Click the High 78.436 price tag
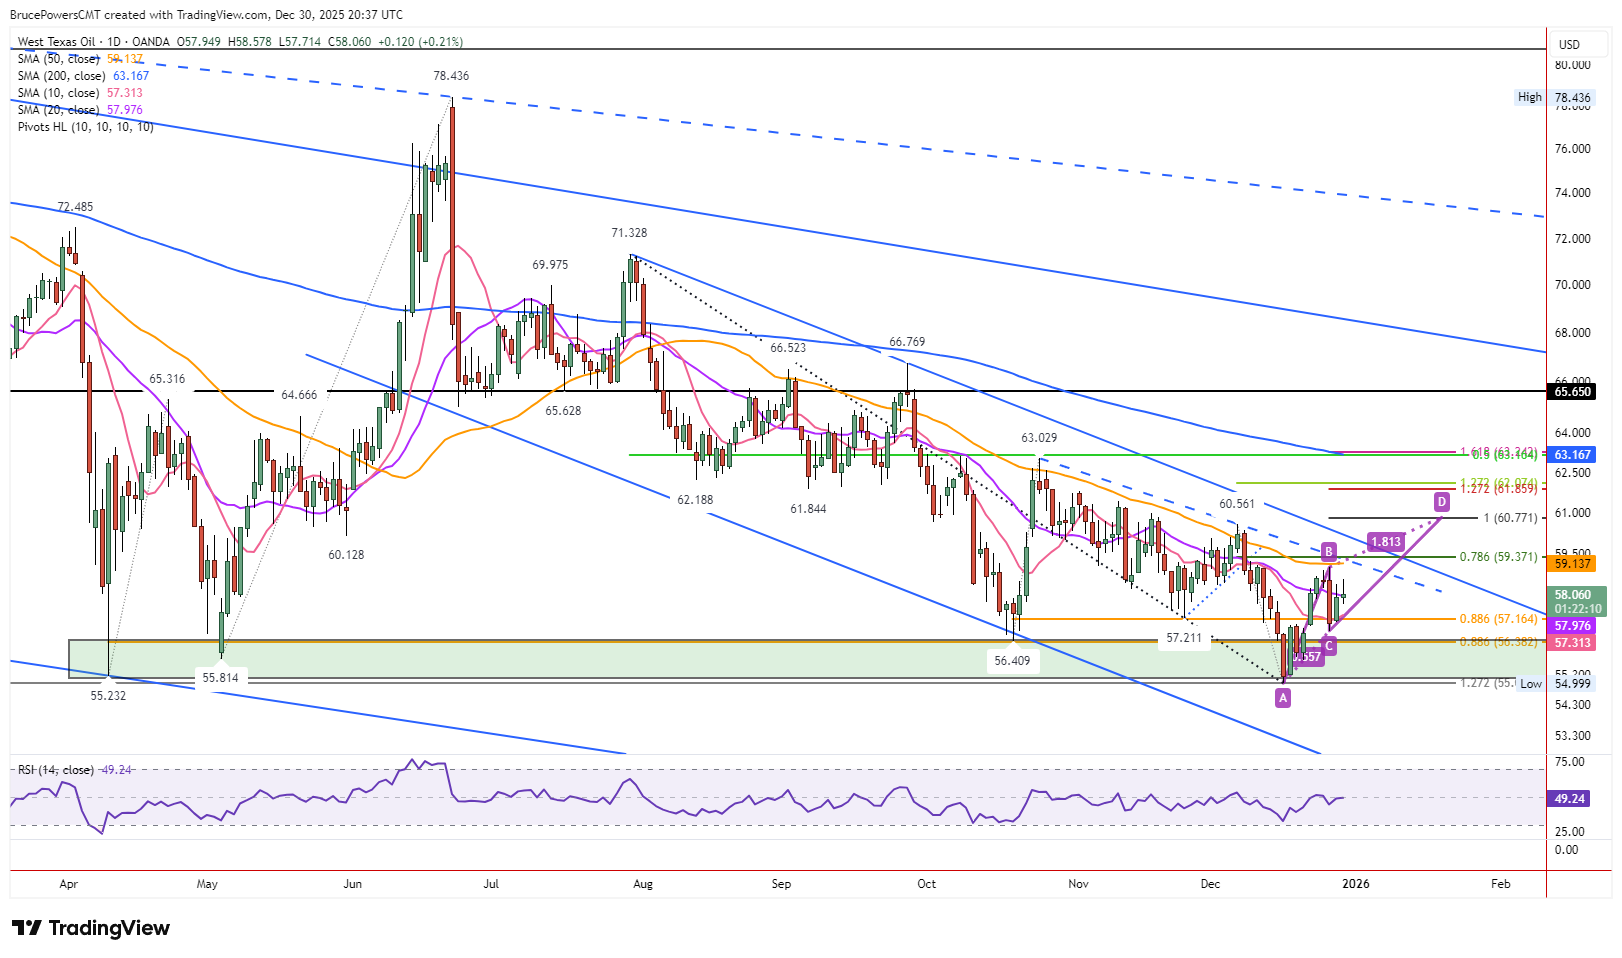The width and height of the screenshot is (1622, 958). [1555, 97]
